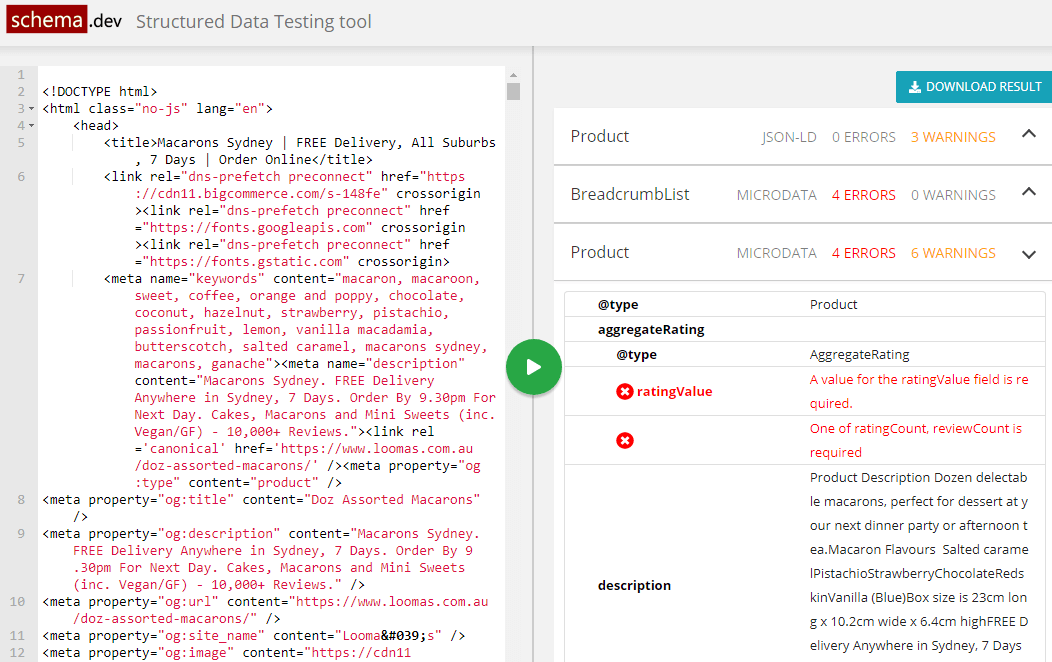
Task: Click the 'AggregateRating' type value
Action: [859, 354]
